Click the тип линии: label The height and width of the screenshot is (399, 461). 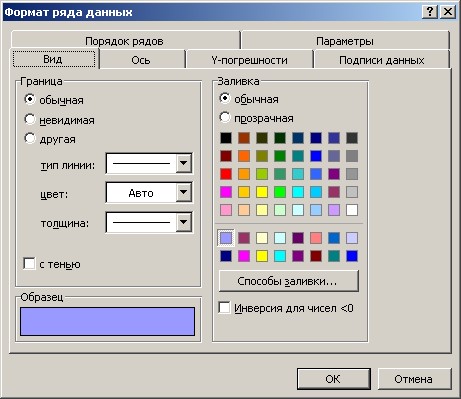point(68,165)
